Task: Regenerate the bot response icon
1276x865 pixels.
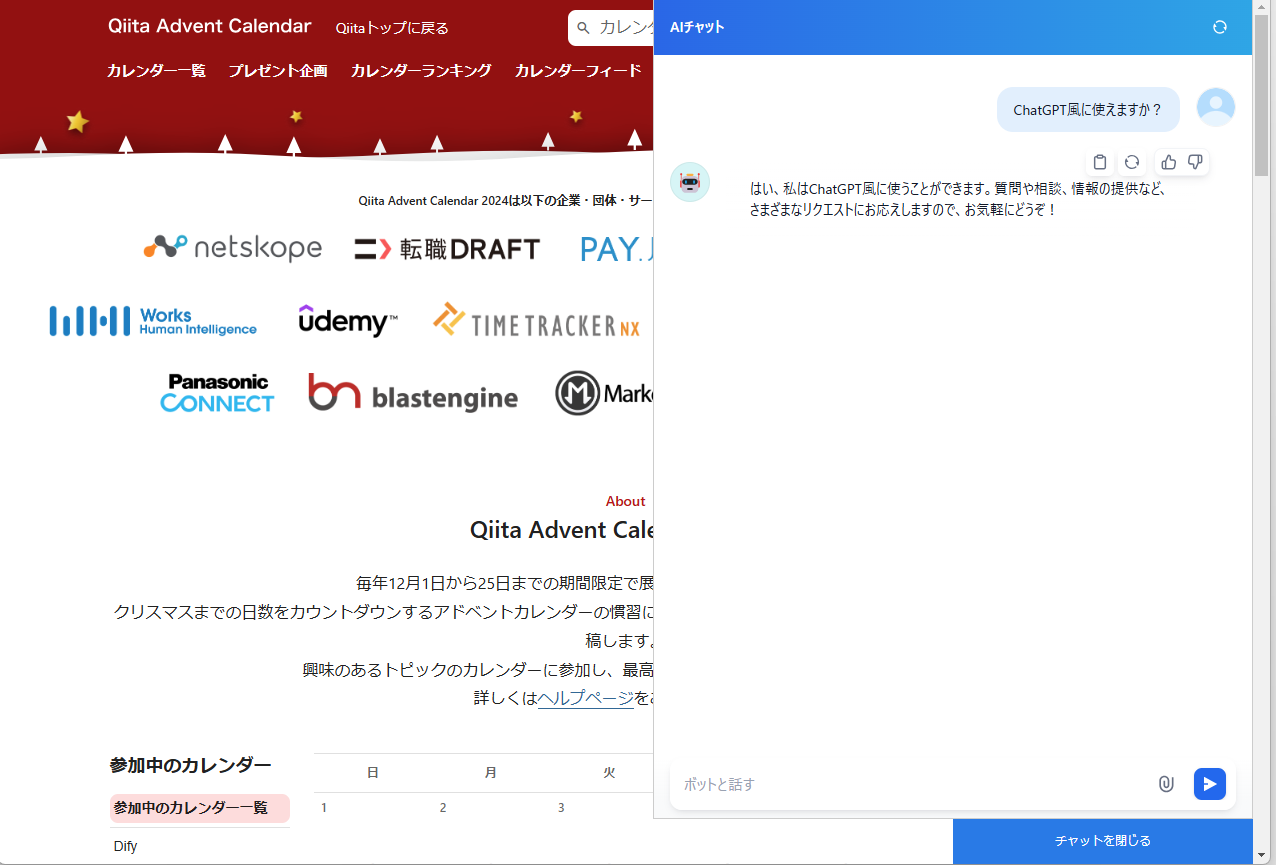Action: point(1132,162)
